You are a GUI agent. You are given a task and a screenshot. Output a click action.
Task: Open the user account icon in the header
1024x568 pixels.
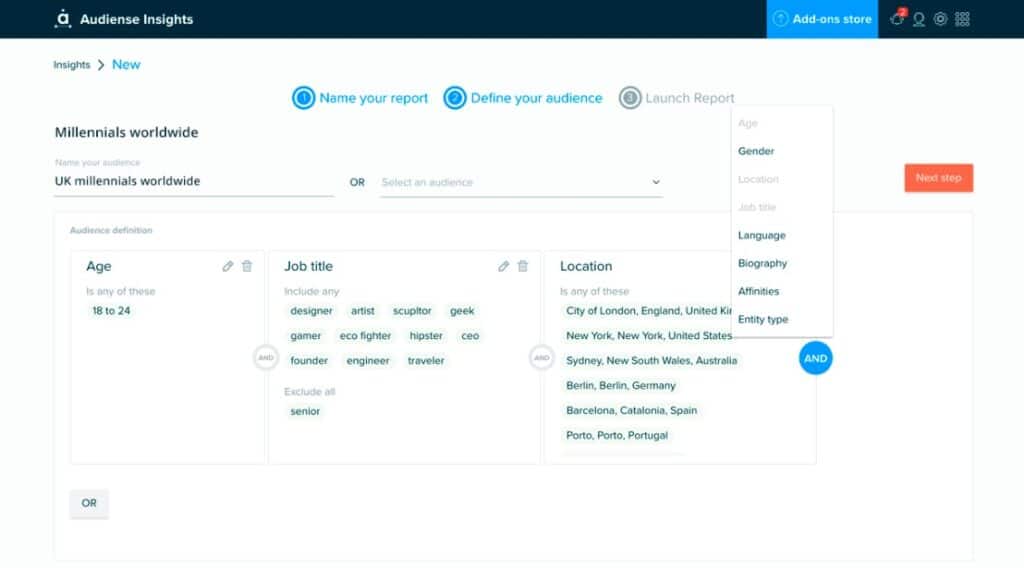tap(919, 19)
